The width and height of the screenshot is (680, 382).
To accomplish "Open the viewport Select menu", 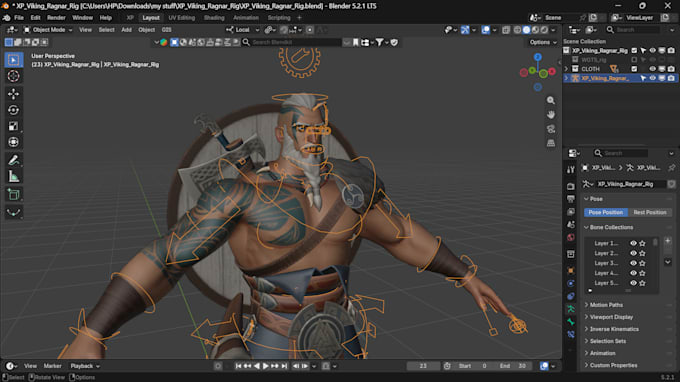I will (106, 30).
